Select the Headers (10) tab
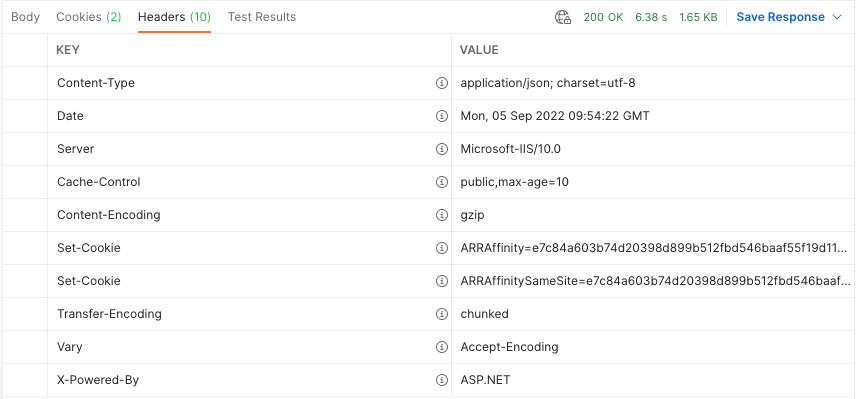Viewport: 856px width, 399px height. tap(174, 17)
